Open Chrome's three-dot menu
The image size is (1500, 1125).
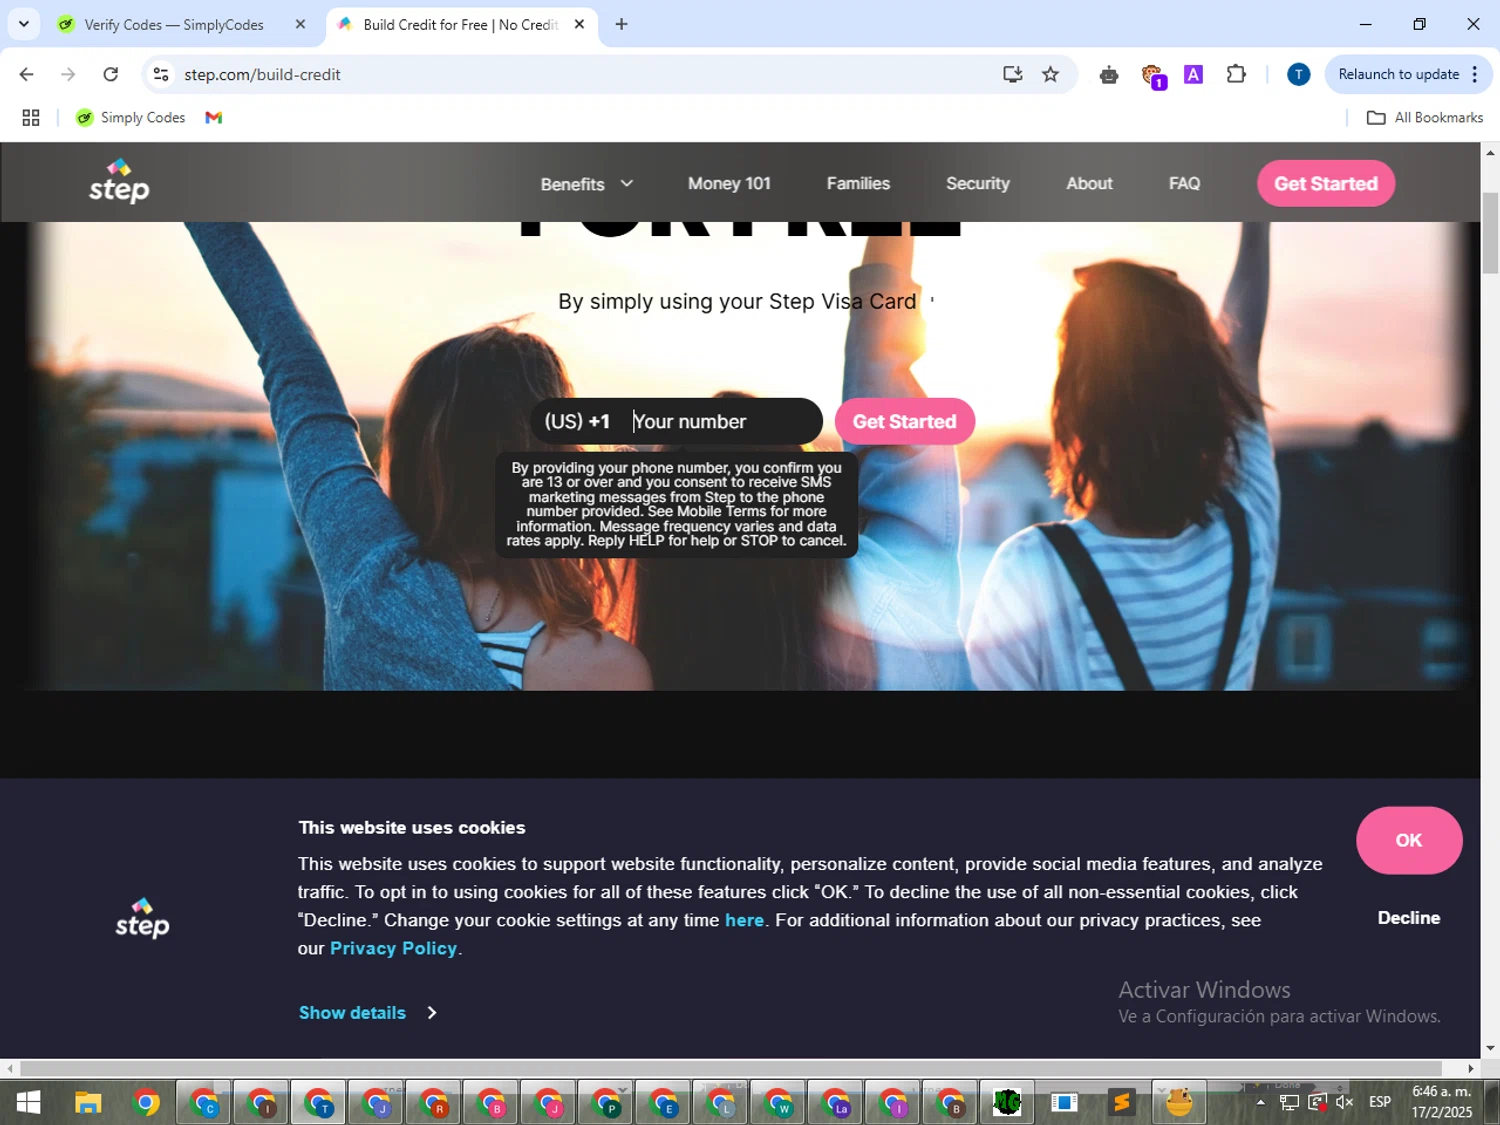click(1474, 74)
